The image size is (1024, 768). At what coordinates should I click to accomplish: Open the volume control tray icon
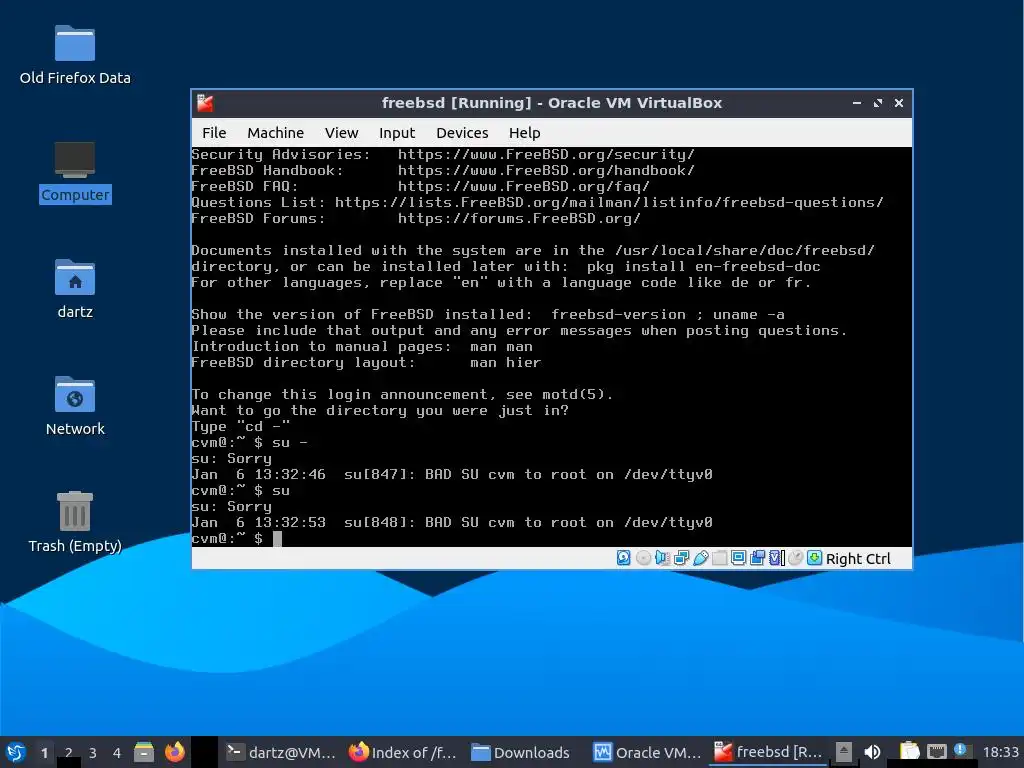pyautogui.click(x=872, y=752)
